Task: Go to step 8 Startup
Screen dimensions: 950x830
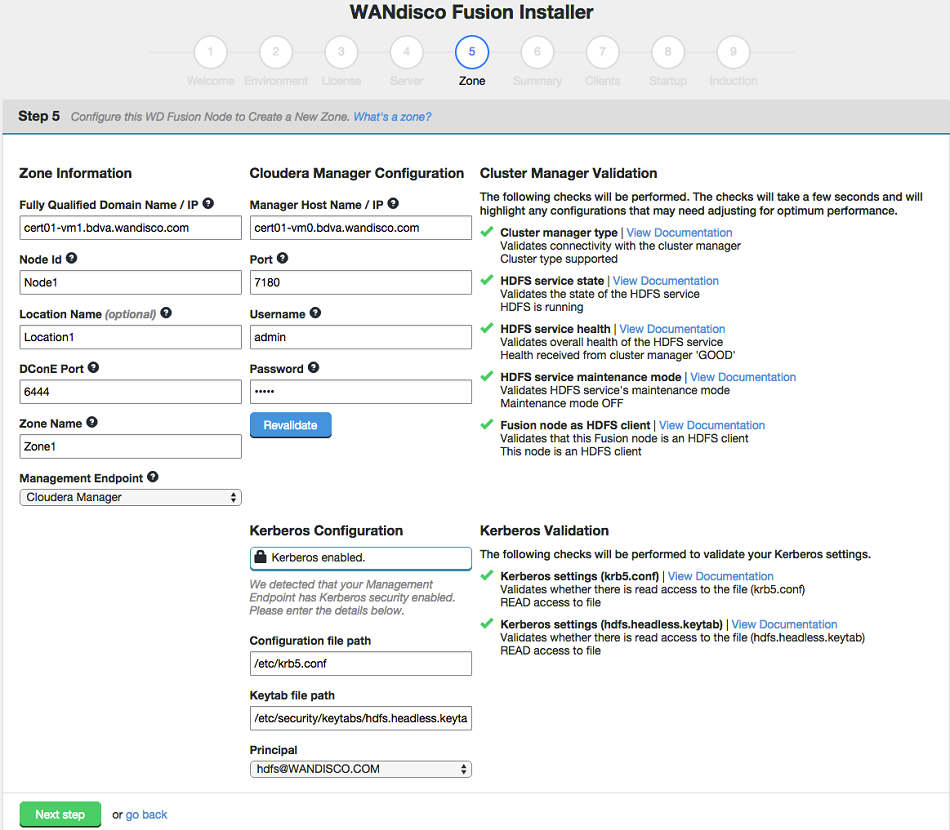Action: tap(668, 52)
